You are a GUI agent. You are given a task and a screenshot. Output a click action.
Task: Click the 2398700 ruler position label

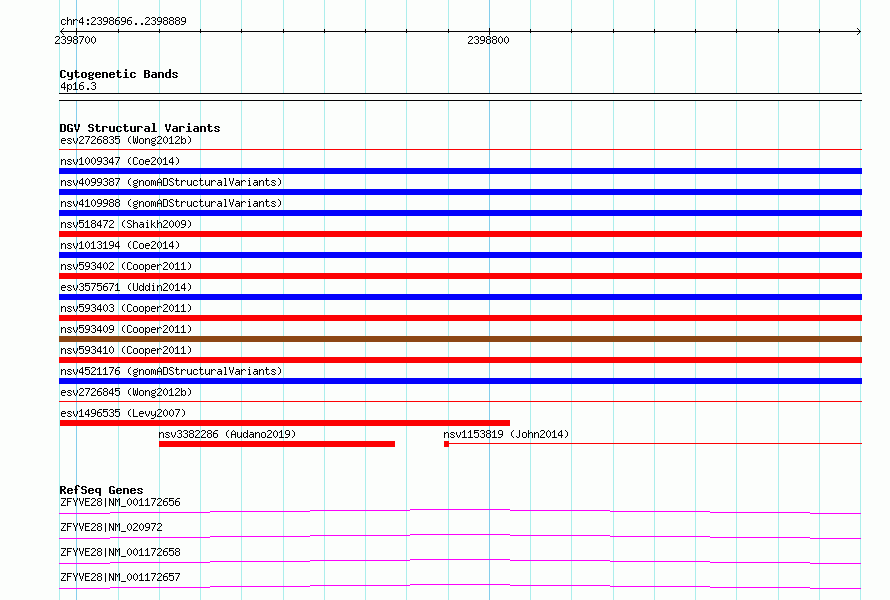pyautogui.click(x=75, y=40)
